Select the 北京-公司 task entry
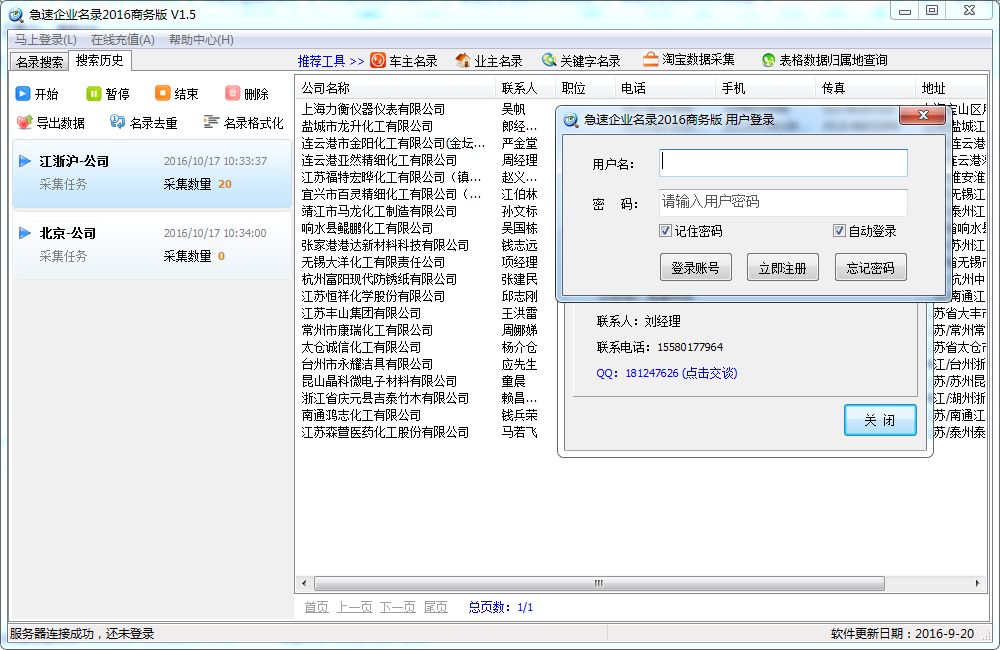1000x650 pixels. (150, 244)
